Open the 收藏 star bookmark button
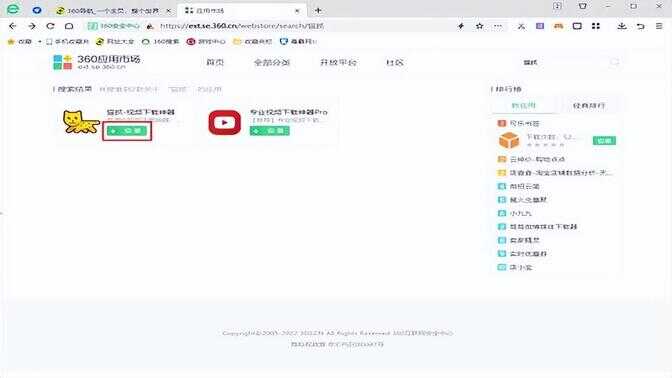Viewport: 672px width, 378px height. 20,42
